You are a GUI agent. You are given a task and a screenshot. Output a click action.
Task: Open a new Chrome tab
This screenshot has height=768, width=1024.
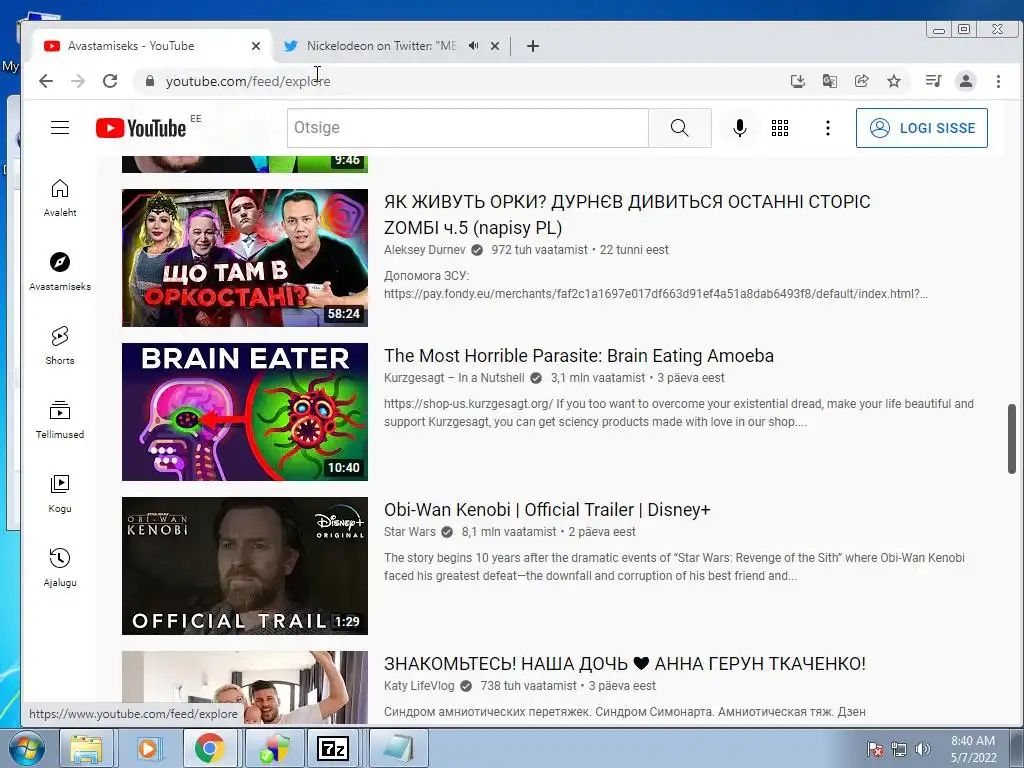[533, 46]
